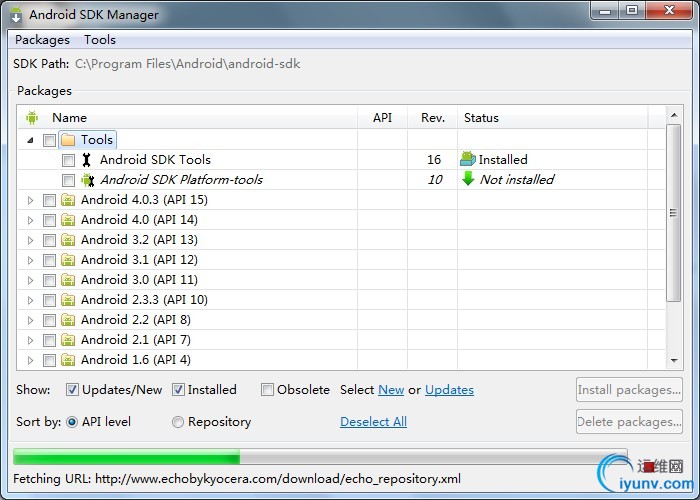Click the Android 2.3.3 (API 10) folder icon
This screenshot has height=500, width=700.
(68, 300)
